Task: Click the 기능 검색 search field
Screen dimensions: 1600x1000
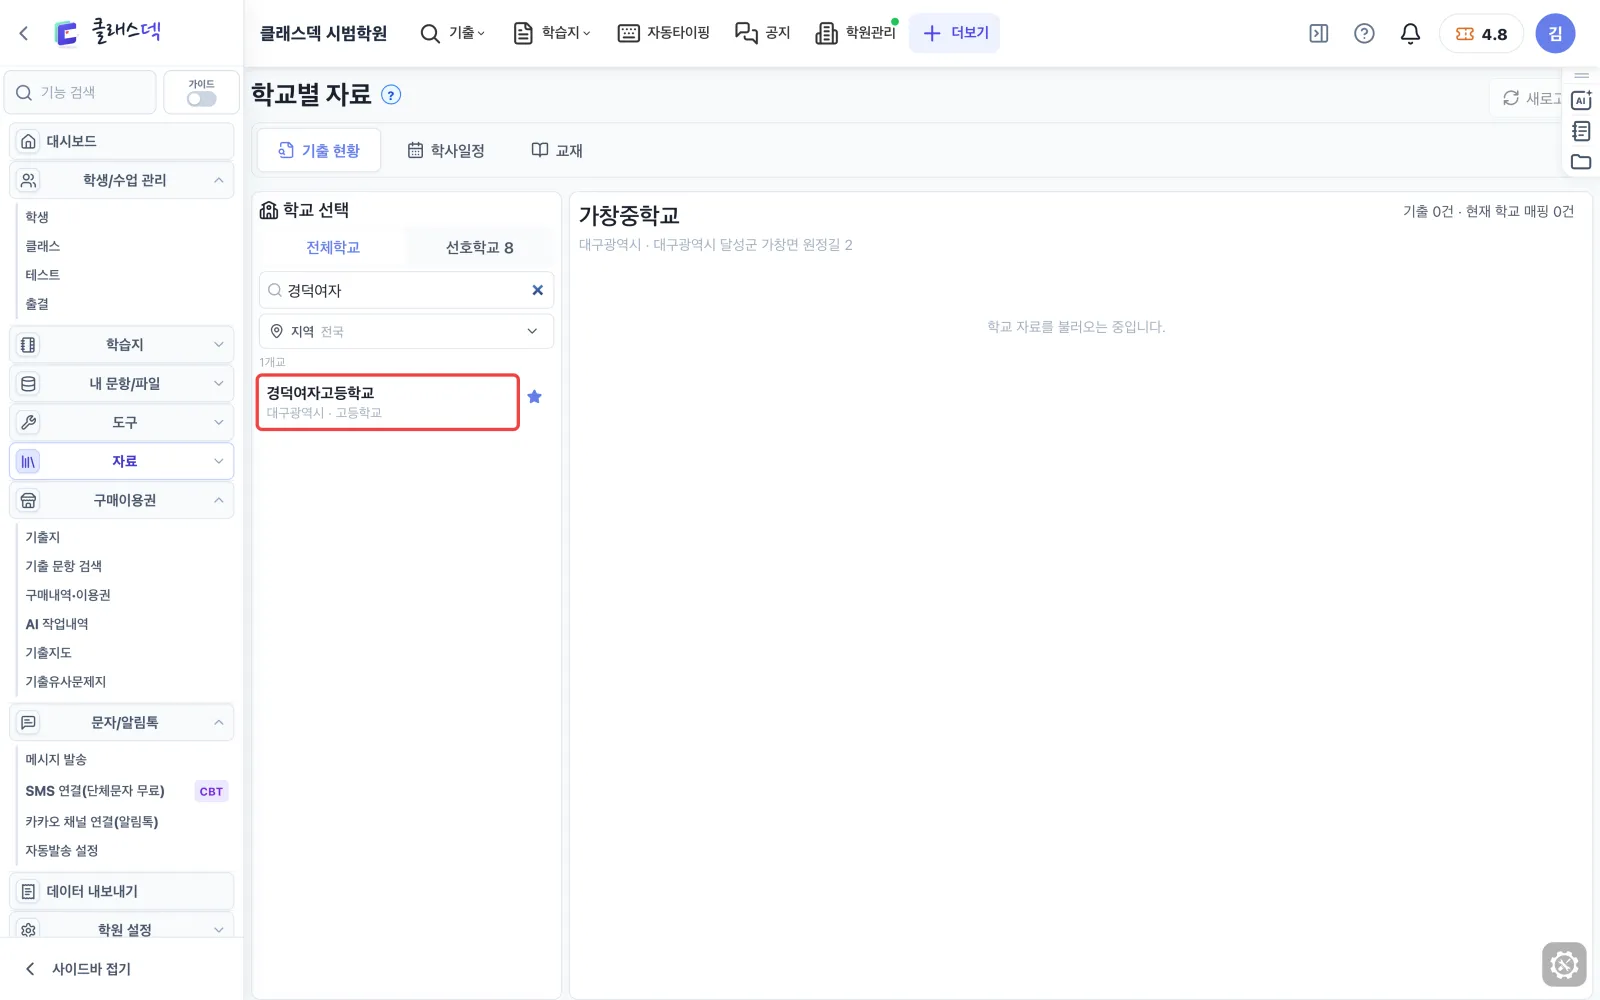Action: (x=80, y=92)
